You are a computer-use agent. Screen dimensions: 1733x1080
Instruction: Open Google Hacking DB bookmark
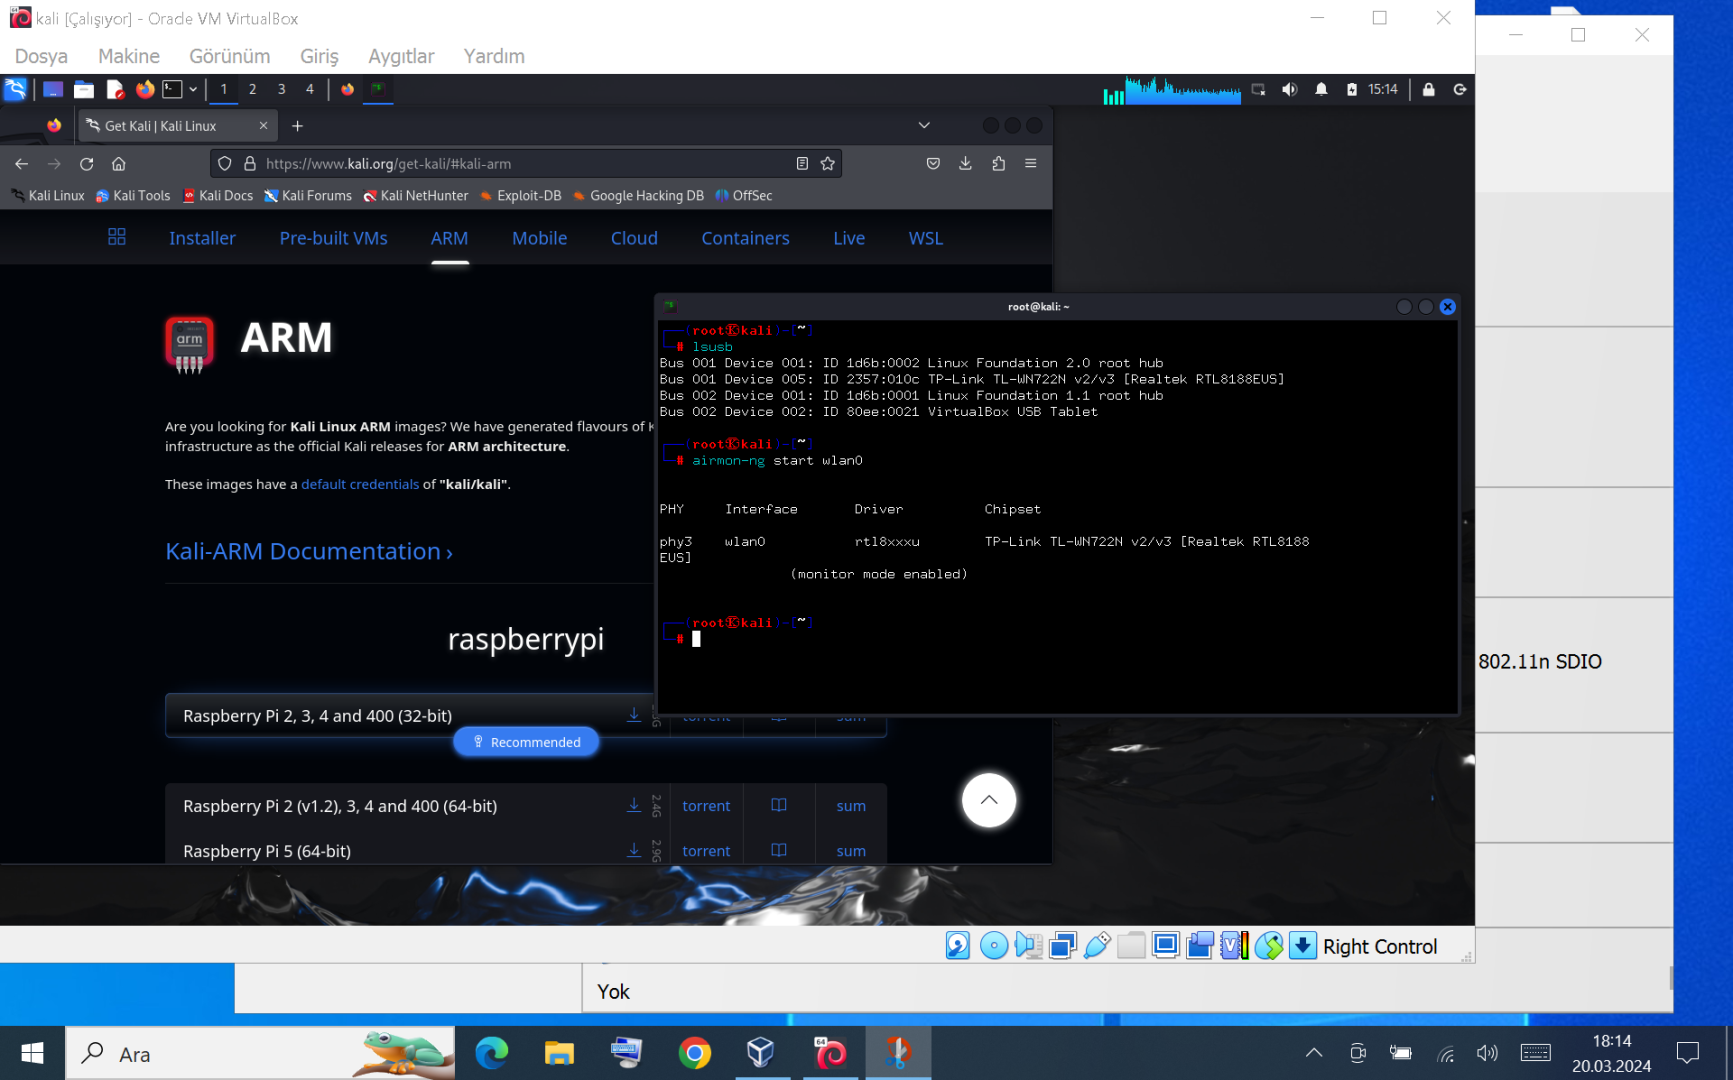click(639, 196)
